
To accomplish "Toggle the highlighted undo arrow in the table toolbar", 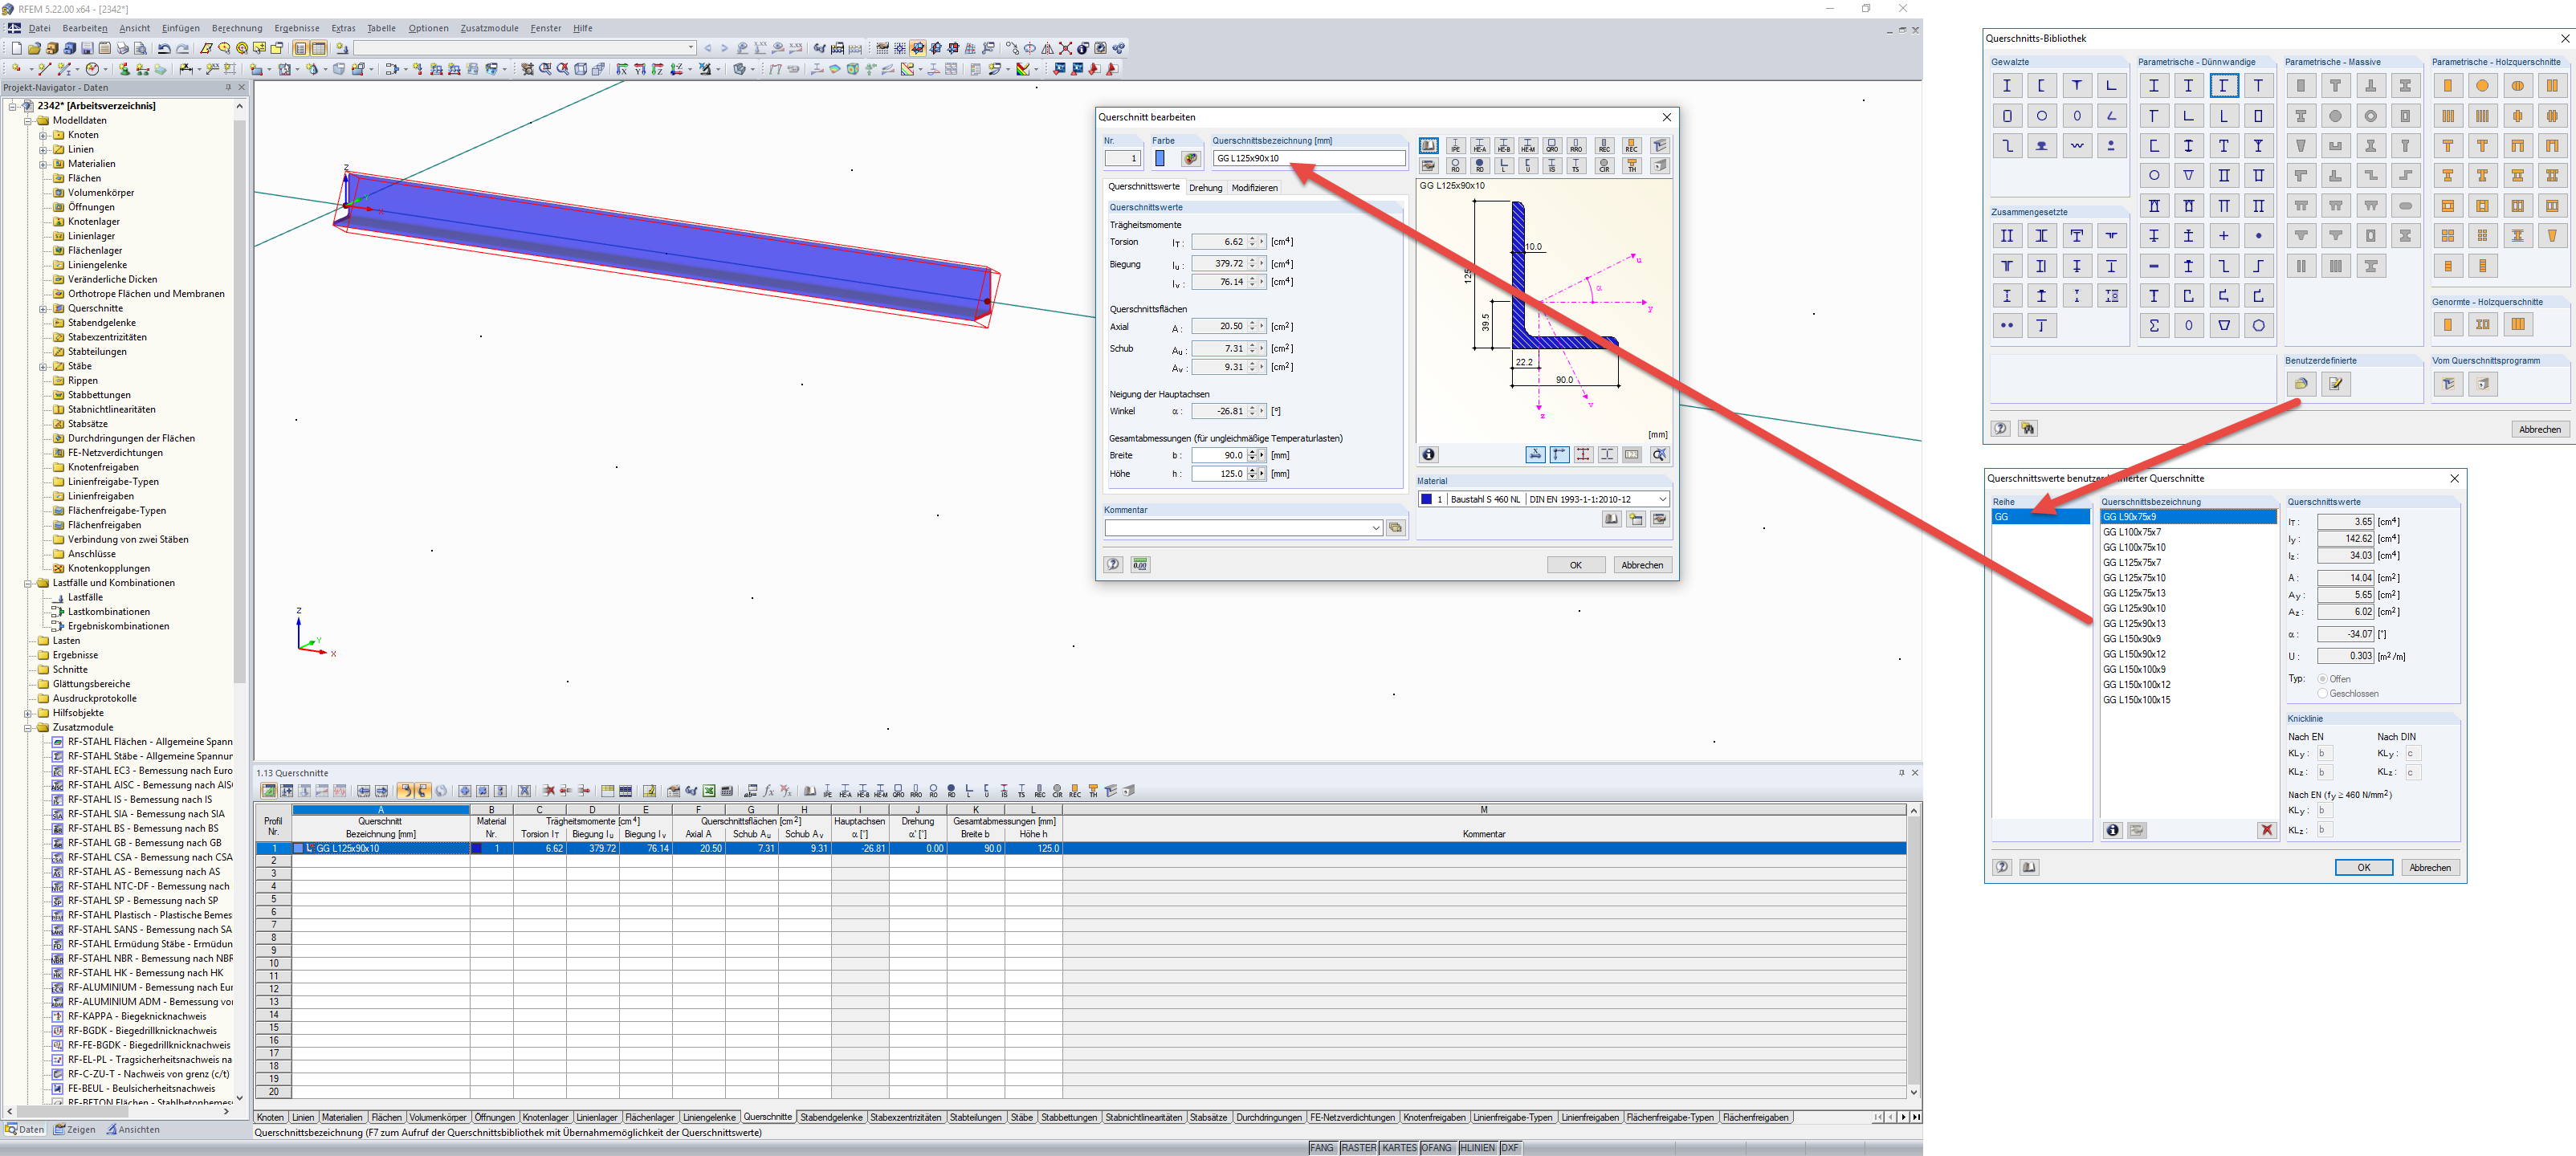I will coord(405,792).
